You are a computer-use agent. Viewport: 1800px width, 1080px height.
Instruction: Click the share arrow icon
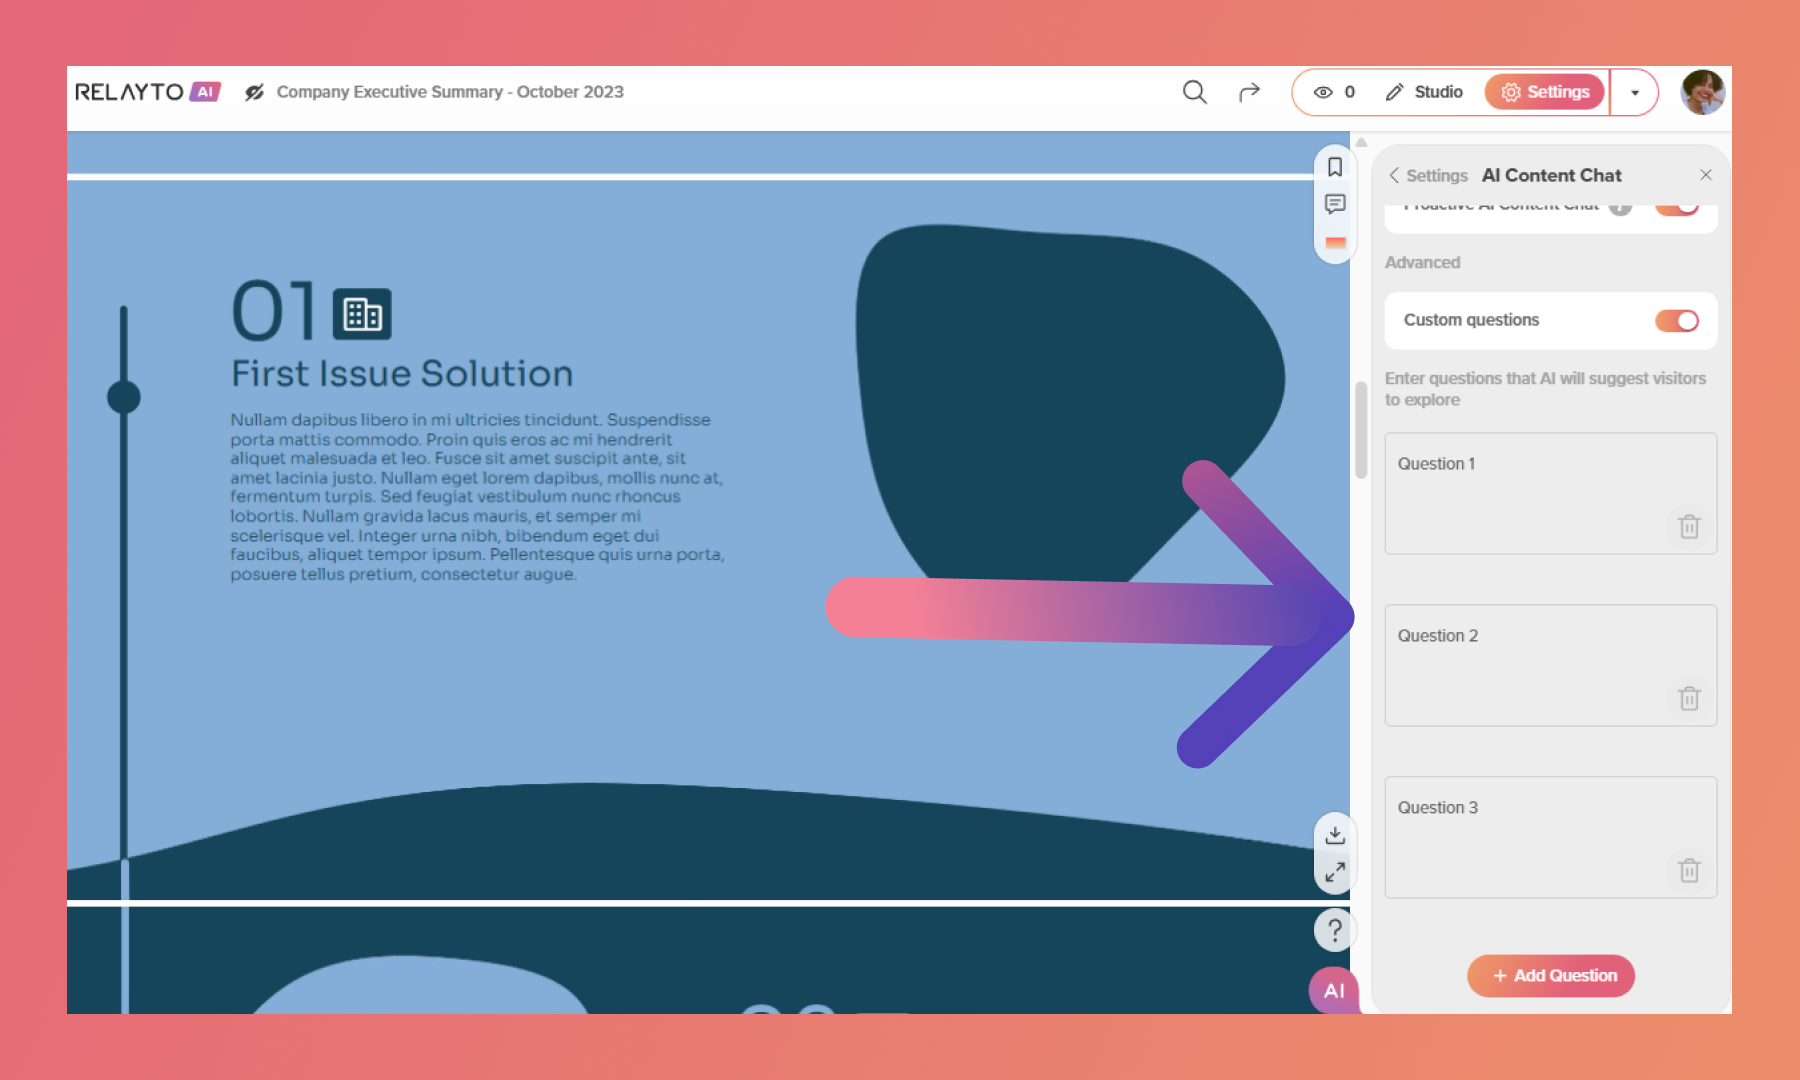[1249, 92]
